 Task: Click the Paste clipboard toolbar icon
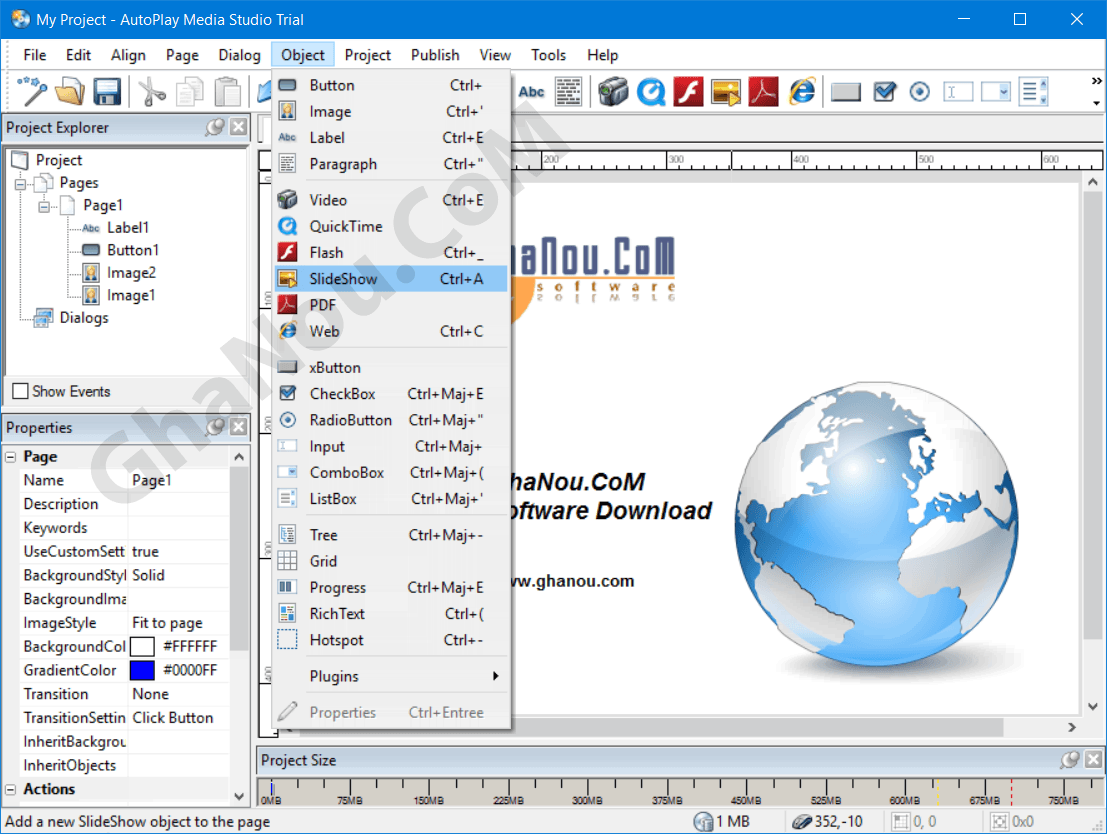227,92
